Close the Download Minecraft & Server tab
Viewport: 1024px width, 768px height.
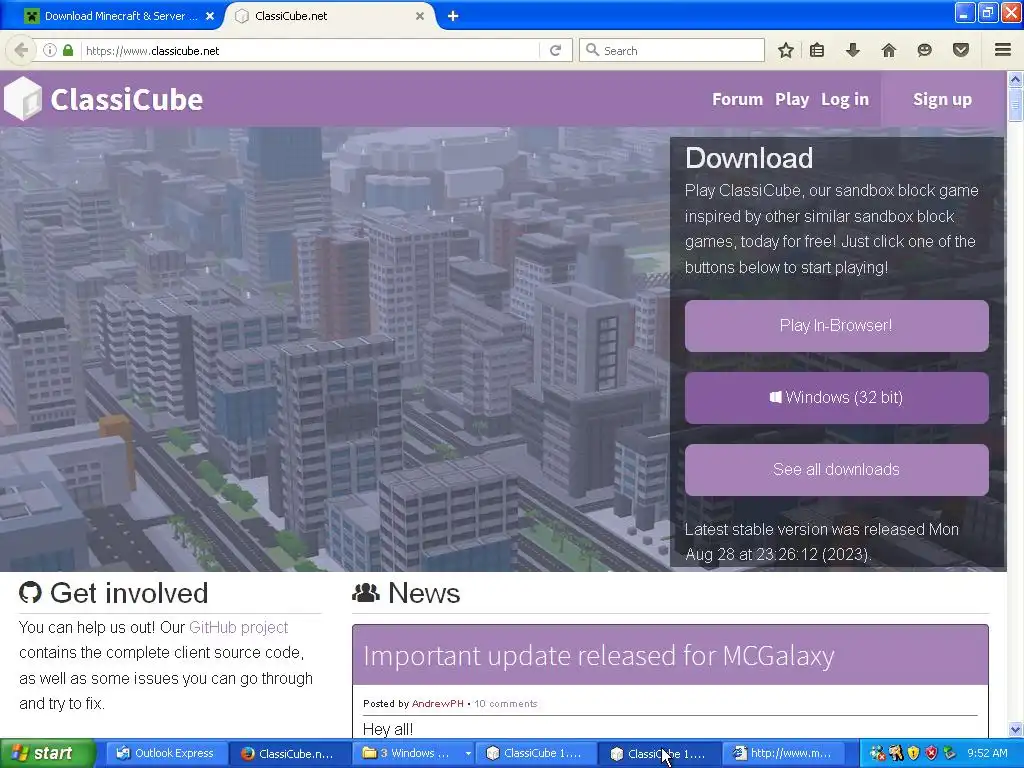coord(210,16)
